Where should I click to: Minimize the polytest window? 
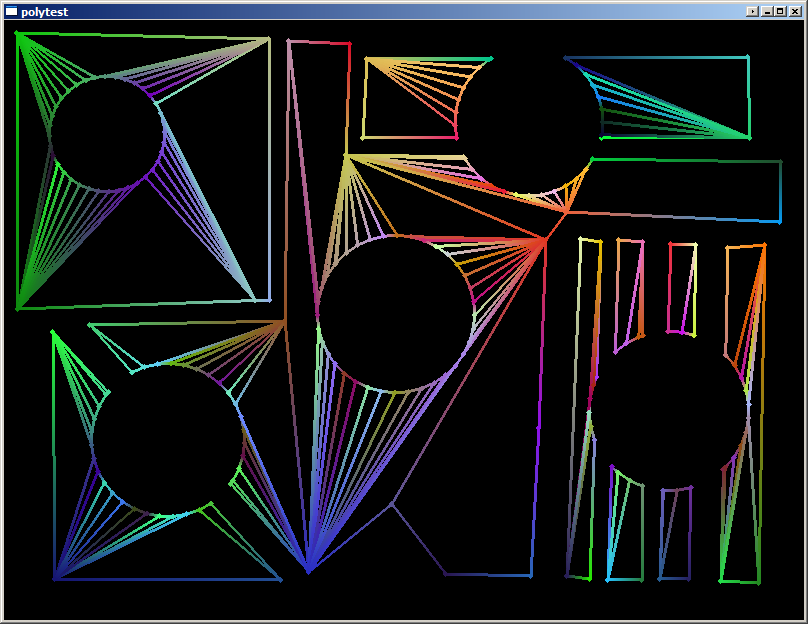(767, 11)
